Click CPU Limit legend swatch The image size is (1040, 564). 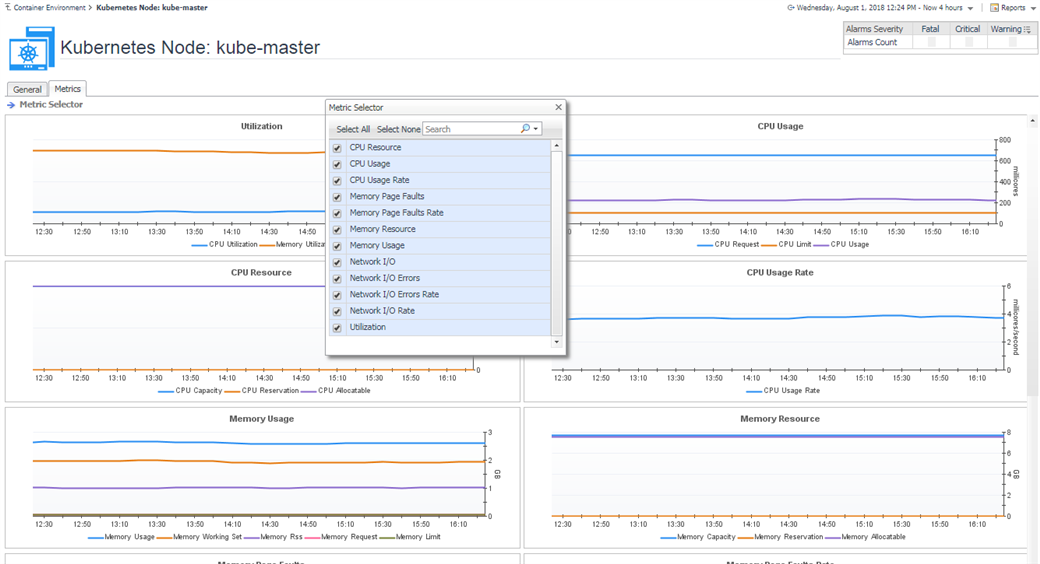(x=769, y=245)
